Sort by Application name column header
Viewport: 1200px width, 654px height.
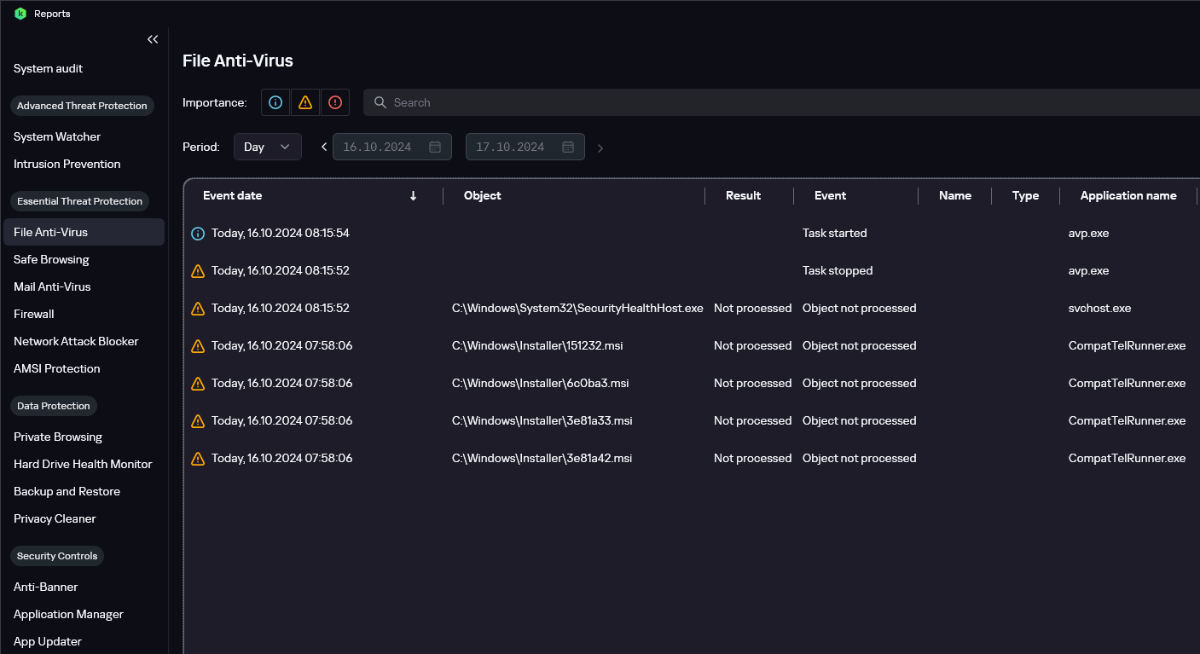1128,196
